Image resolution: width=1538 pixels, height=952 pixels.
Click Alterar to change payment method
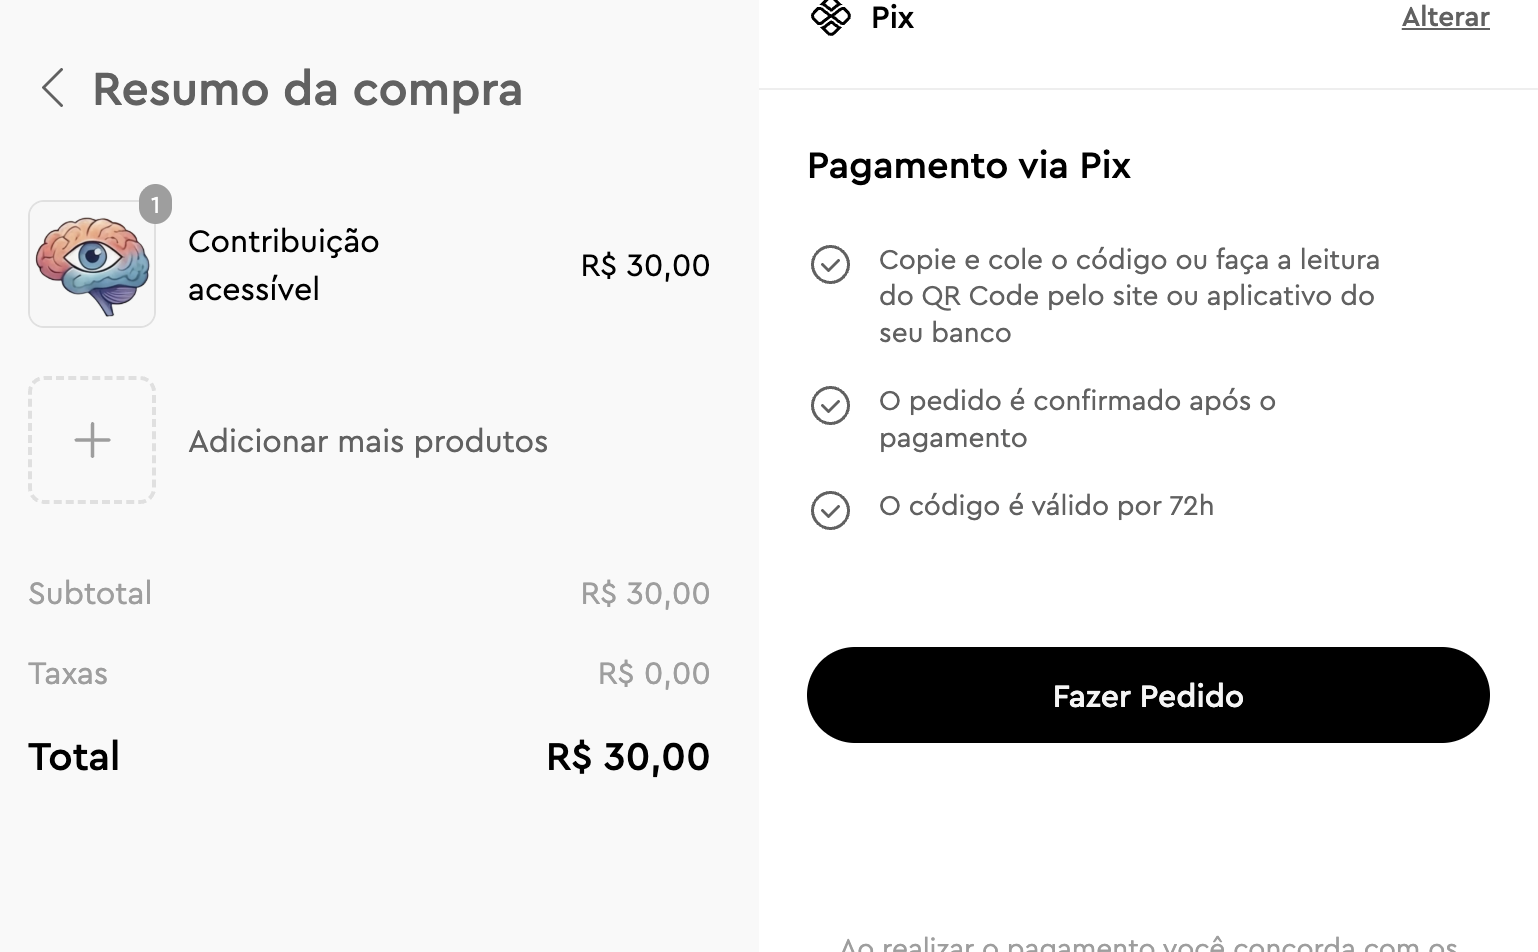(1445, 17)
